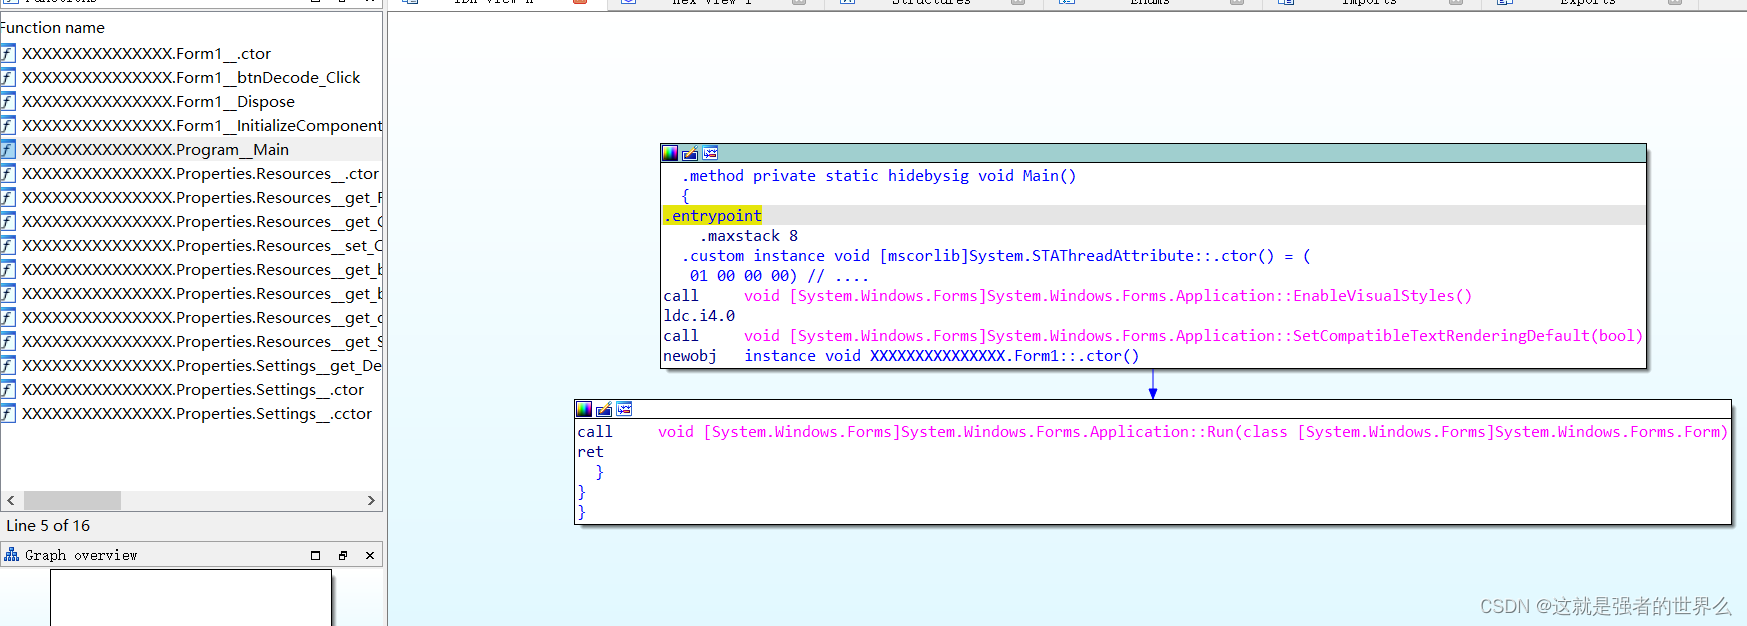Click the function icon beside Properties.Resources__.ctor

8,173
